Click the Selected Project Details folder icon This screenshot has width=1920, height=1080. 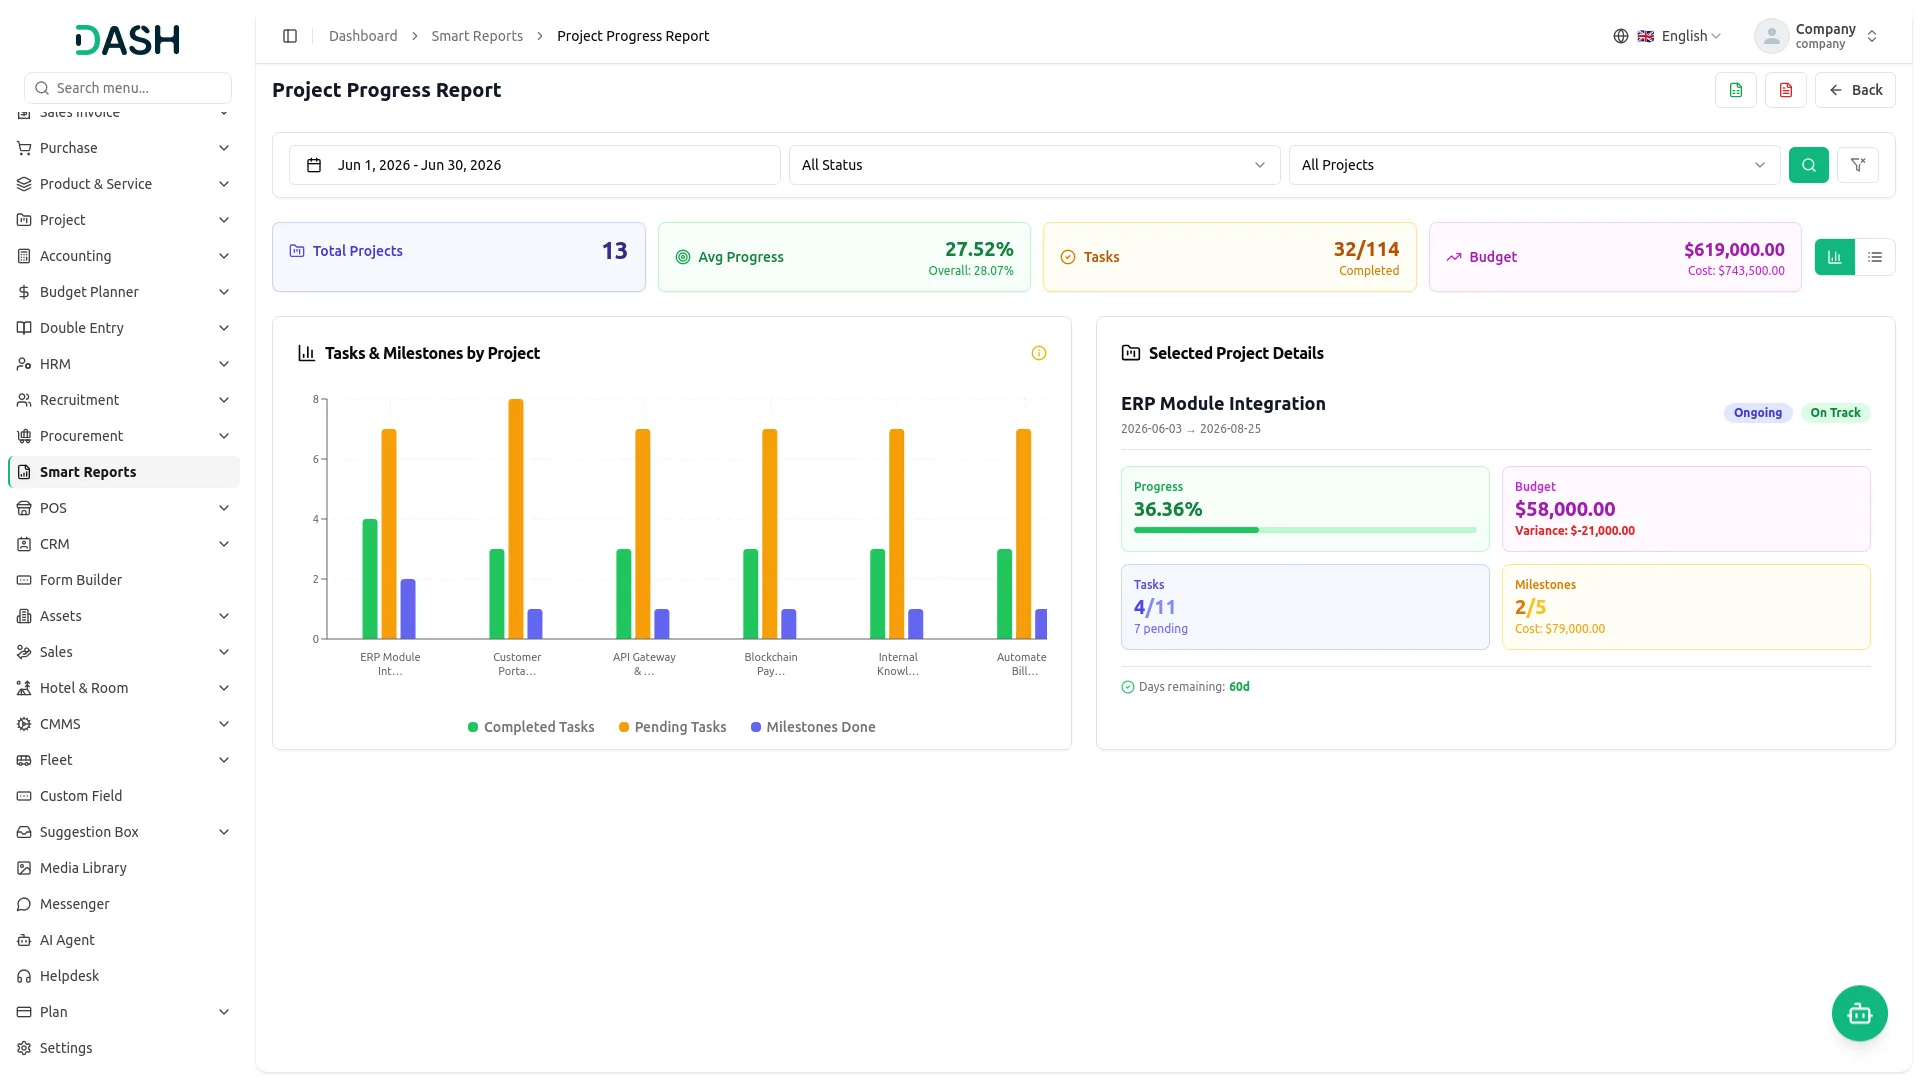pos(1131,353)
